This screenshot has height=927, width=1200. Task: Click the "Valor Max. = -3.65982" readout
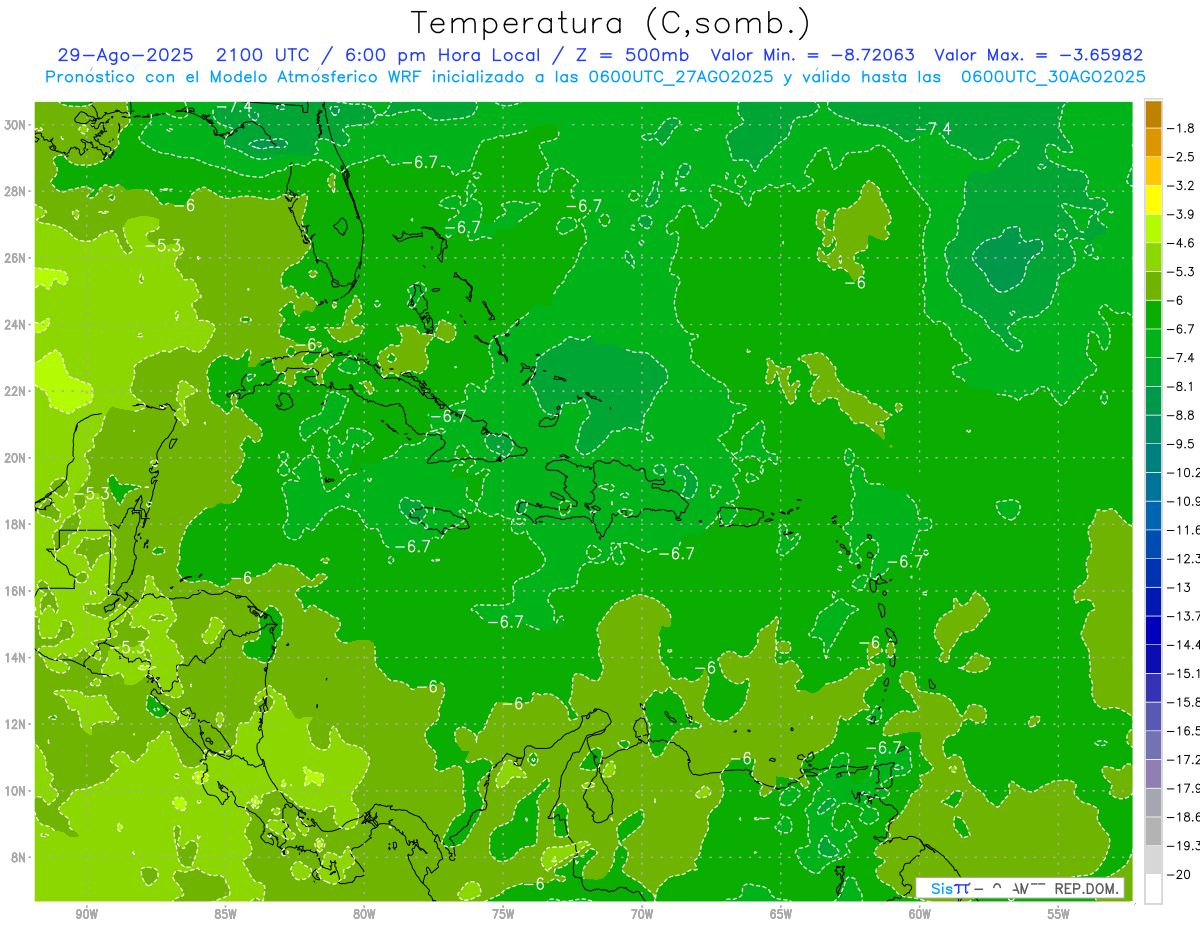[x=1039, y=55]
